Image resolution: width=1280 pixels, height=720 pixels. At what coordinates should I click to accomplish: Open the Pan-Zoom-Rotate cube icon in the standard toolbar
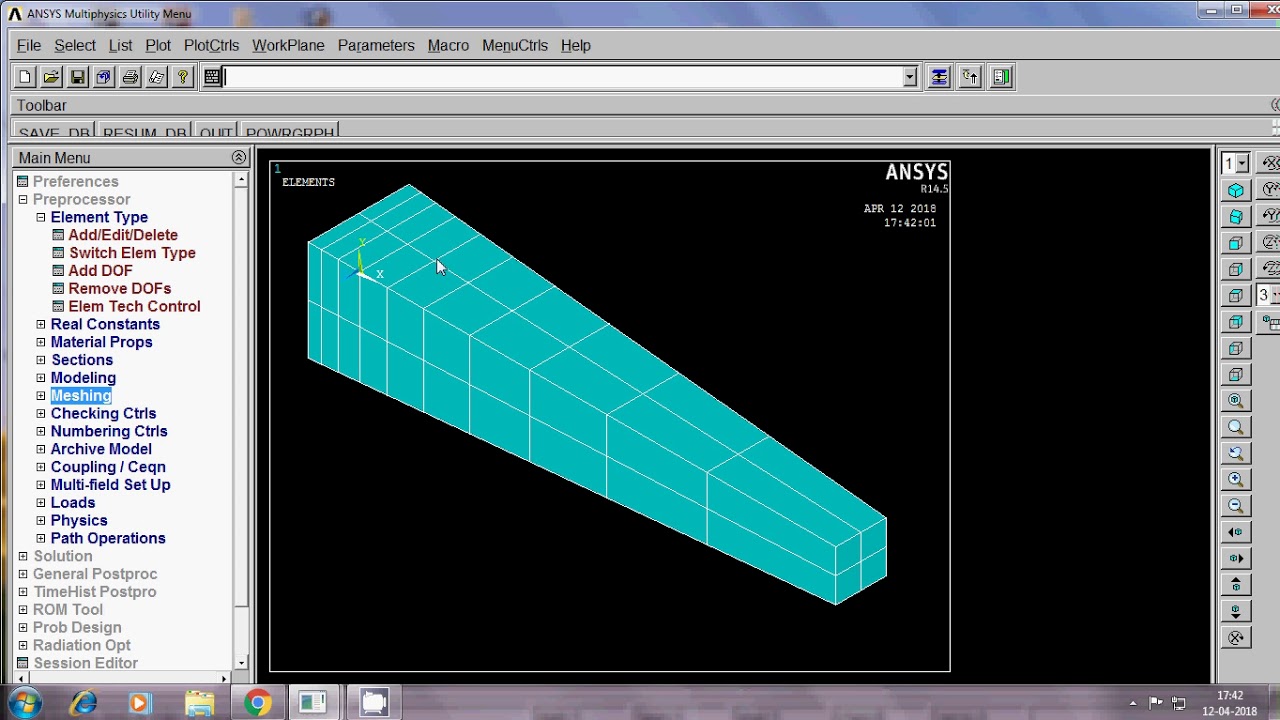point(103,77)
